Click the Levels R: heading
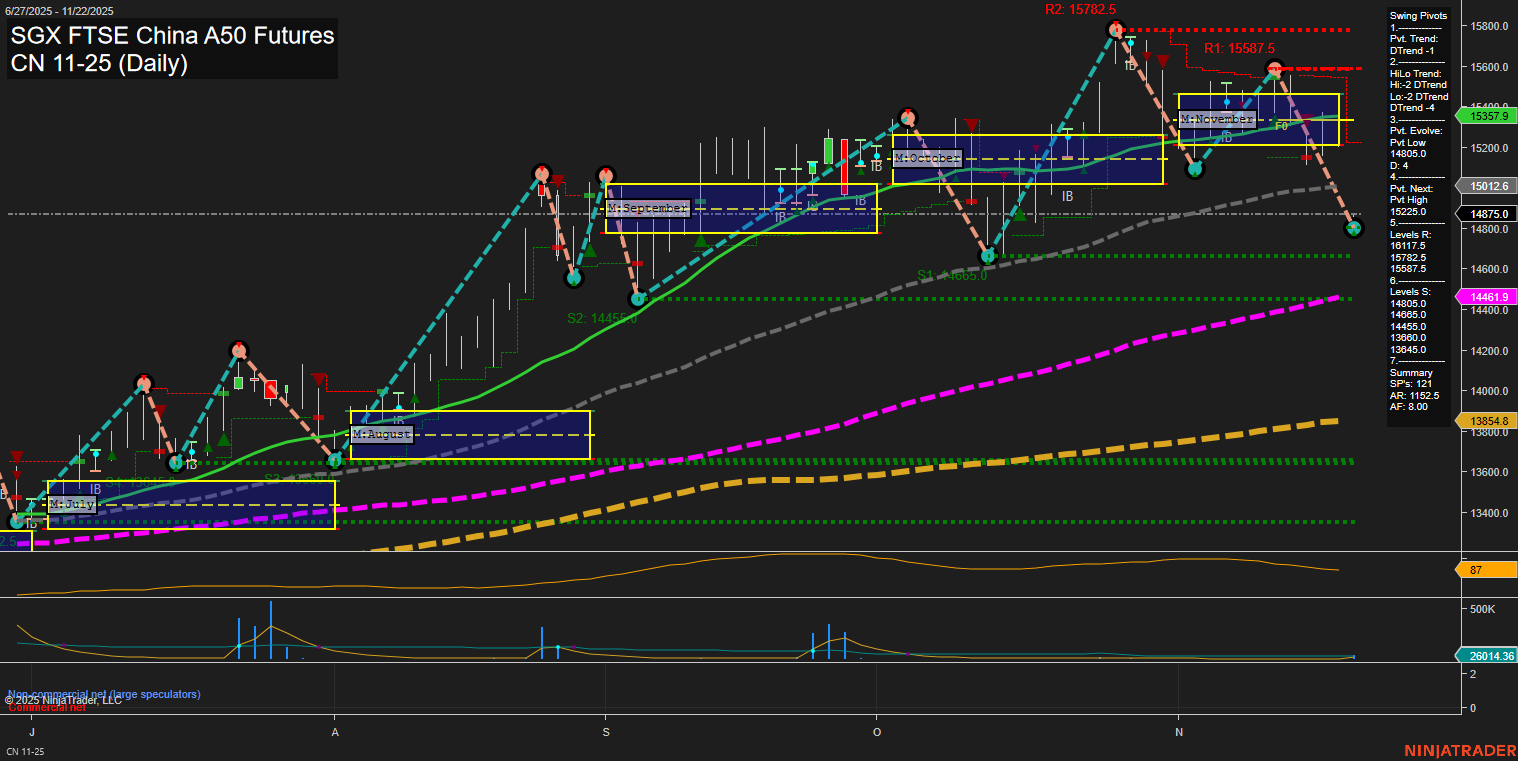The image size is (1518, 761). (1411, 234)
